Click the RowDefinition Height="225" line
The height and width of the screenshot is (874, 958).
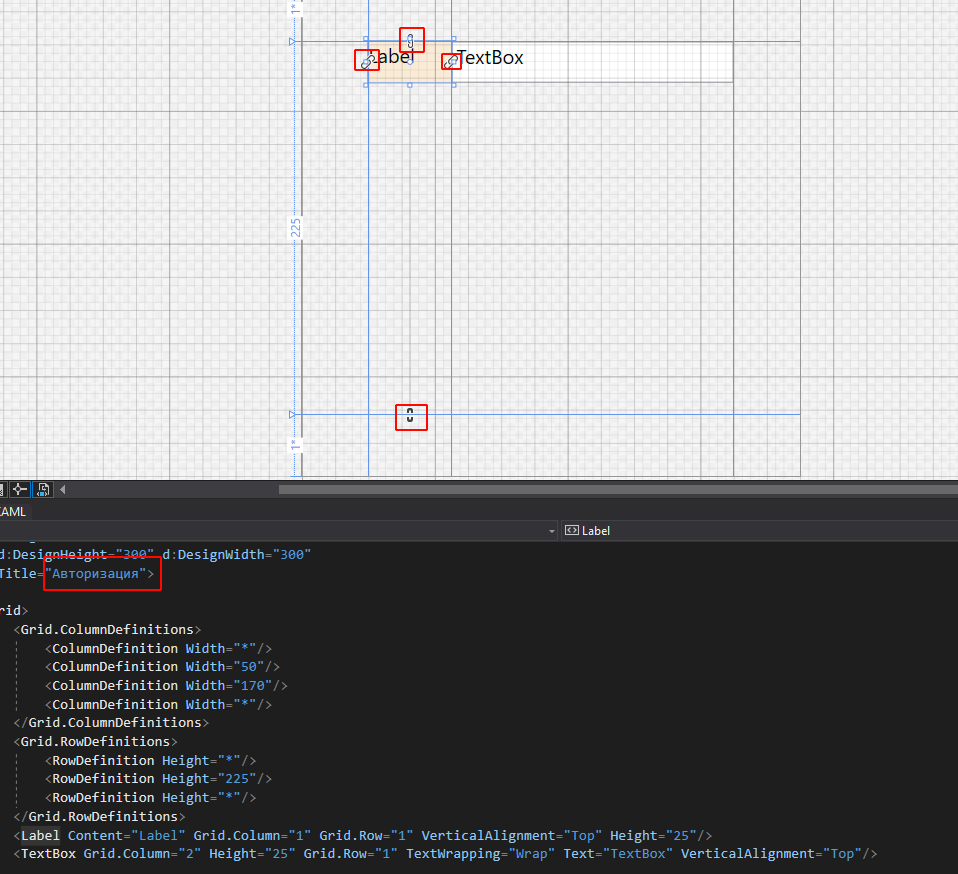point(158,779)
